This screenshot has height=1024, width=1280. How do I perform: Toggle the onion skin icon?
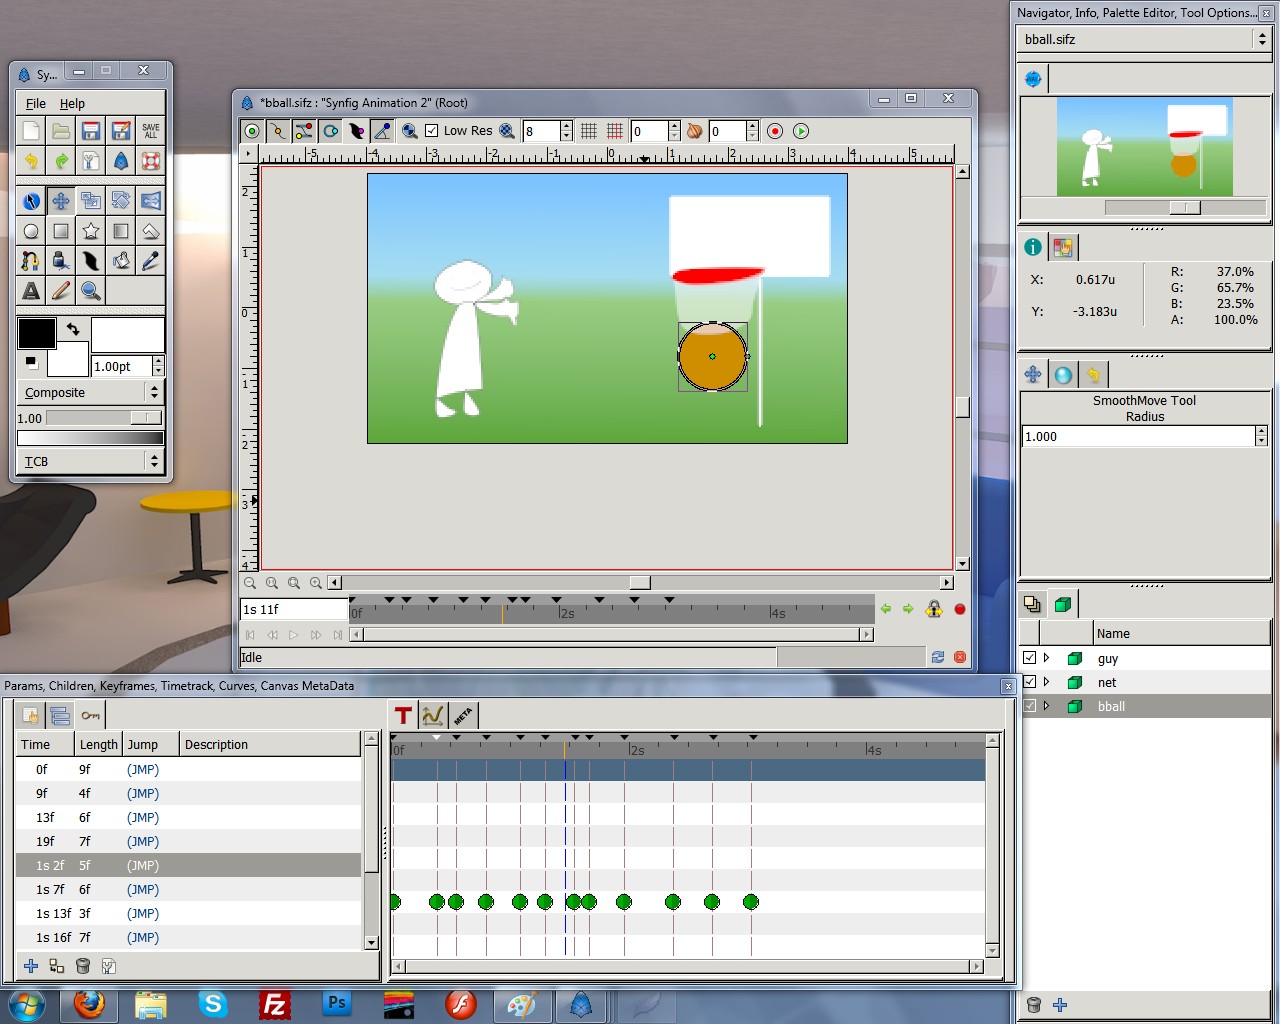[694, 131]
